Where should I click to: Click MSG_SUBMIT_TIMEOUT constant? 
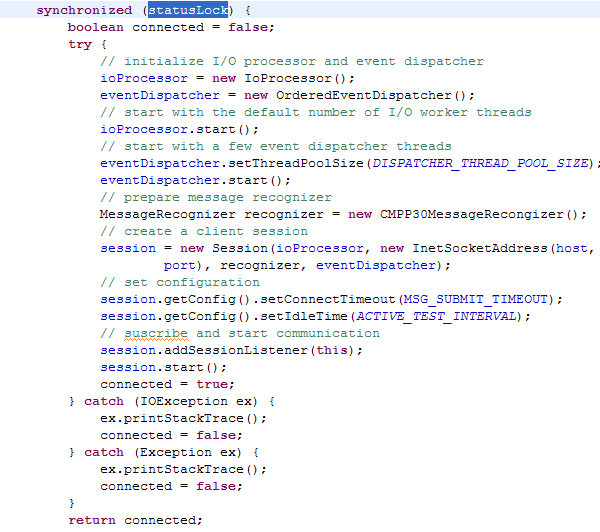point(476,299)
